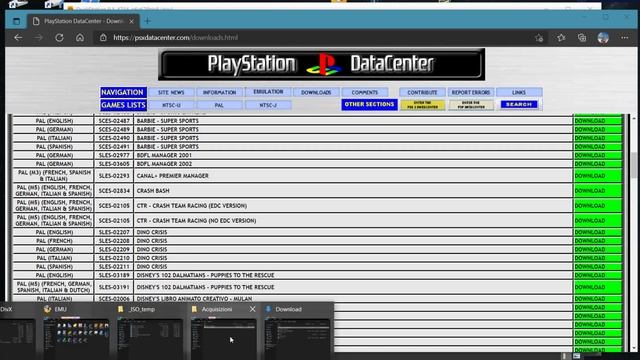This screenshot has height=360, width=640.
Task: Open the Site News section
Action: tap(171, 92)
